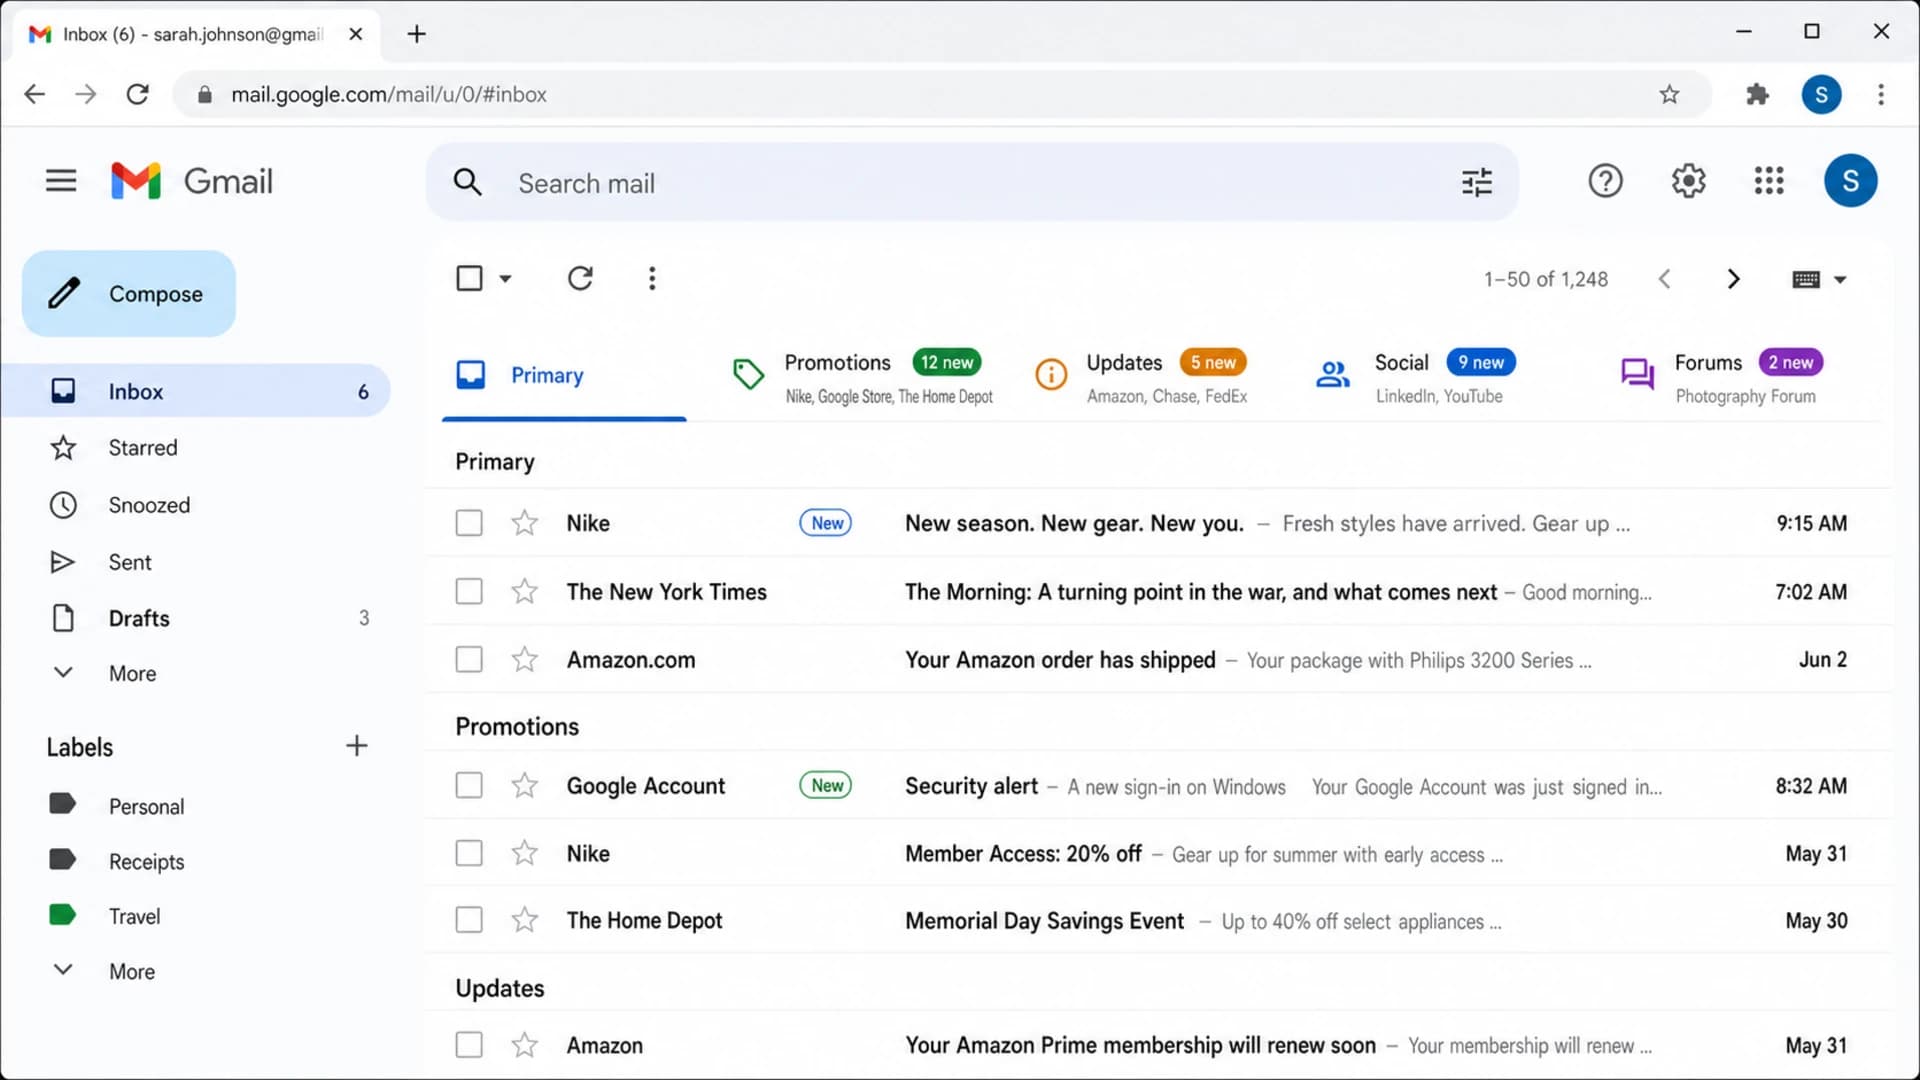Open the Support help icon
The width and height of the screenshot is (1920, 1080).
coord(1605,181)
